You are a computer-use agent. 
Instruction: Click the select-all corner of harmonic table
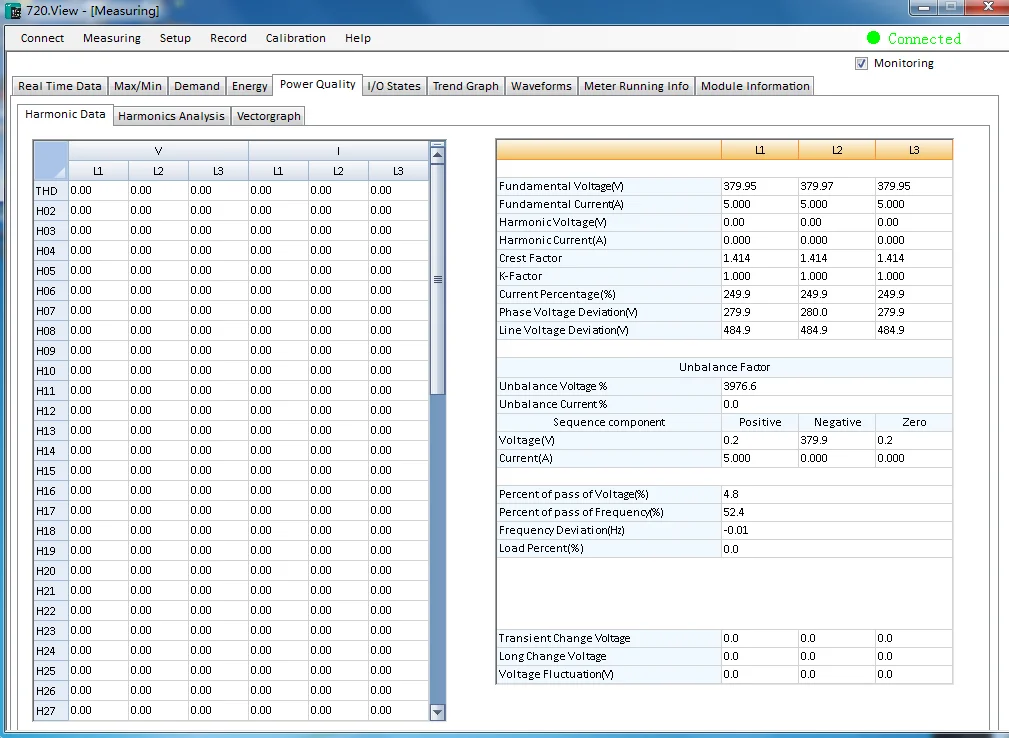[51, 160]
